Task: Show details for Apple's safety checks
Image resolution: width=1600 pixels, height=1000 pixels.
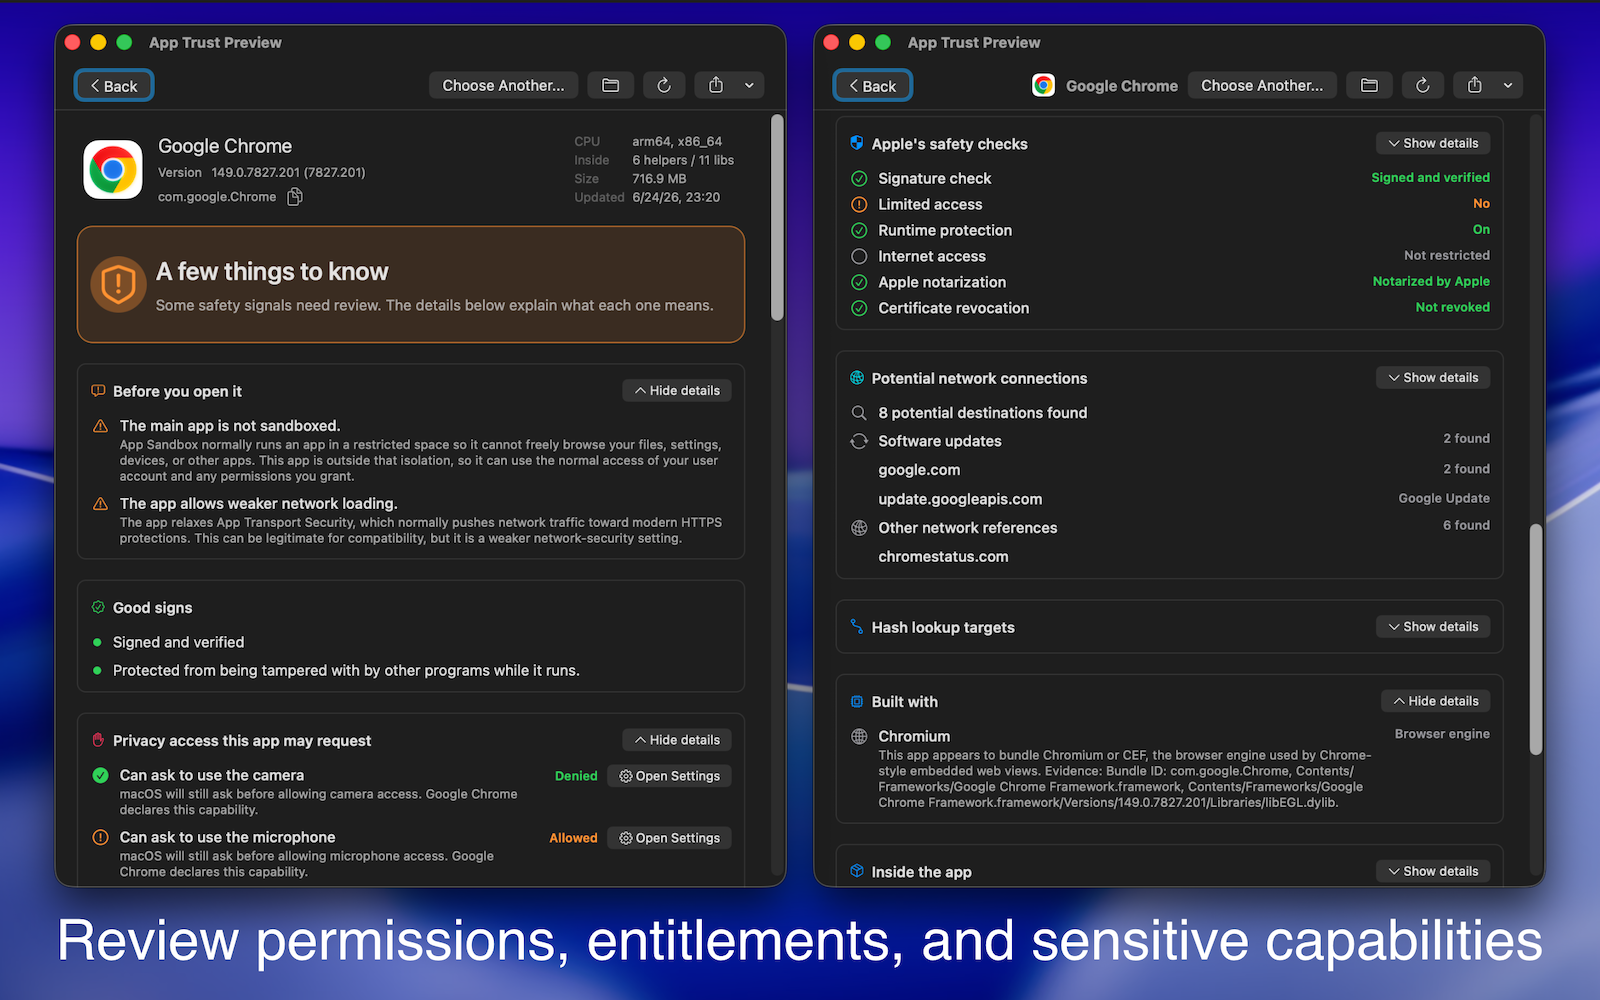Action: pos(1433,144)
